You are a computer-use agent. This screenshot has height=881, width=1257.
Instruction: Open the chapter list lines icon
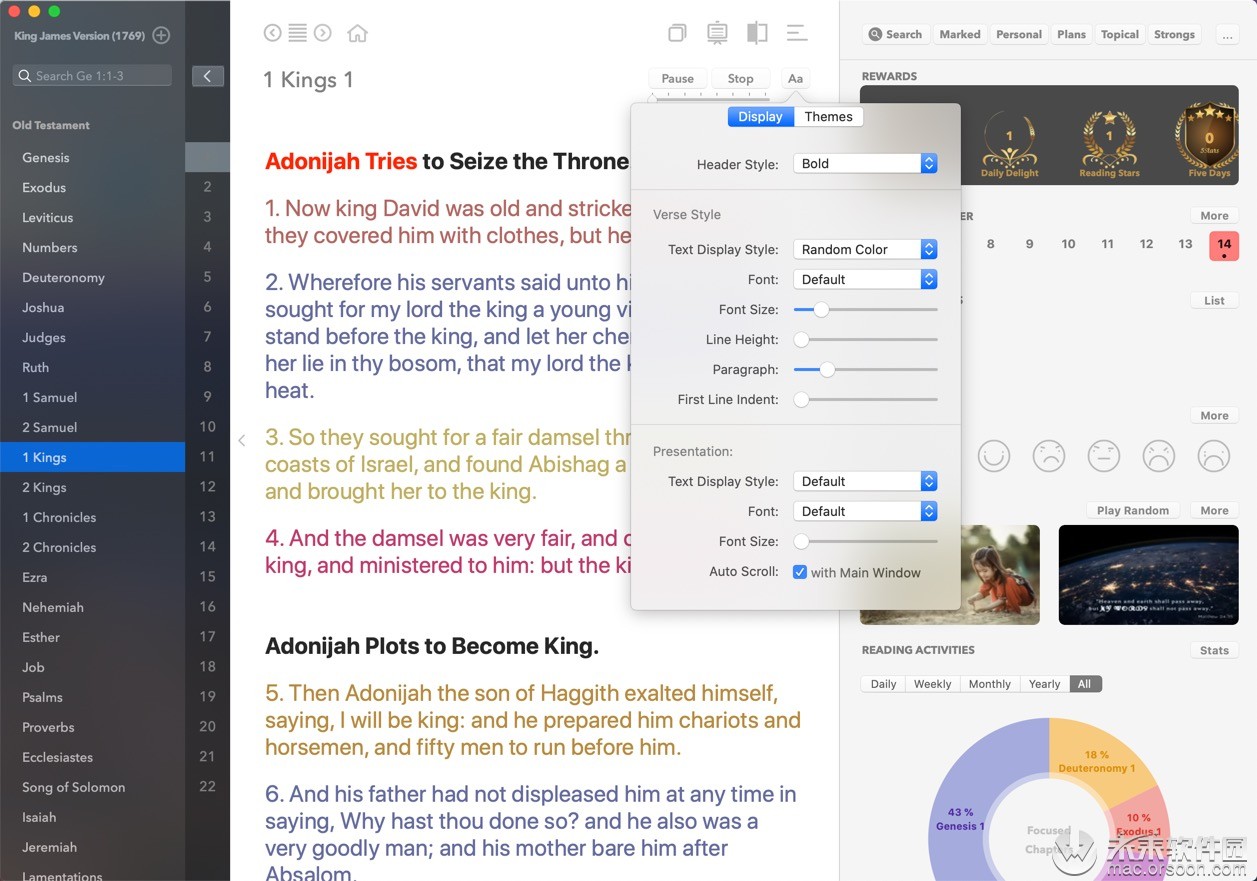(297, 33)
